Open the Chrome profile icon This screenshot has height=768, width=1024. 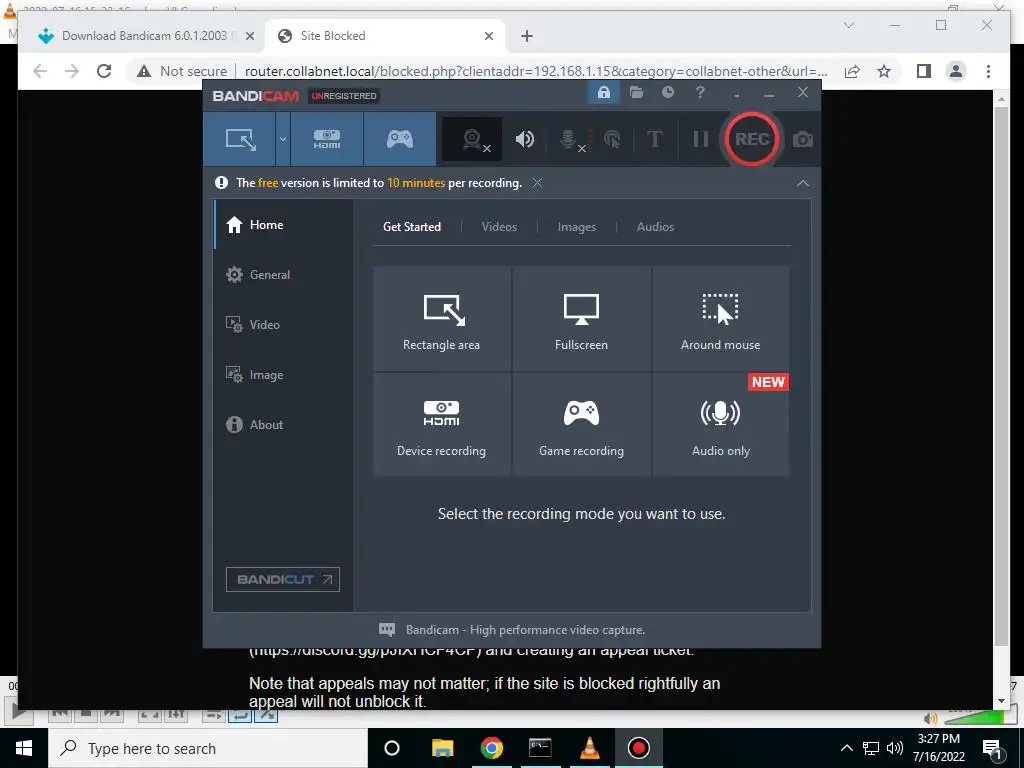(x=955, y=71)
